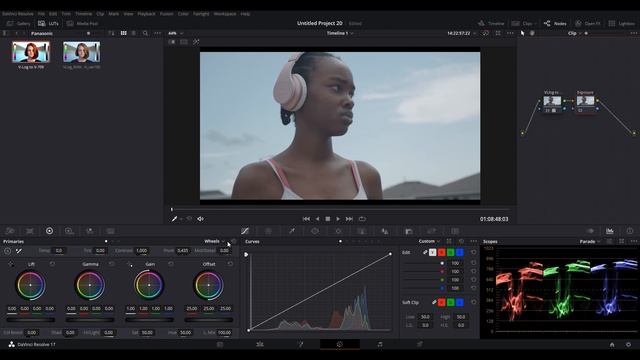The image size is (640, 360).
Task: Click the viewer playhead scrub bar
Action: tap(340, 209)
